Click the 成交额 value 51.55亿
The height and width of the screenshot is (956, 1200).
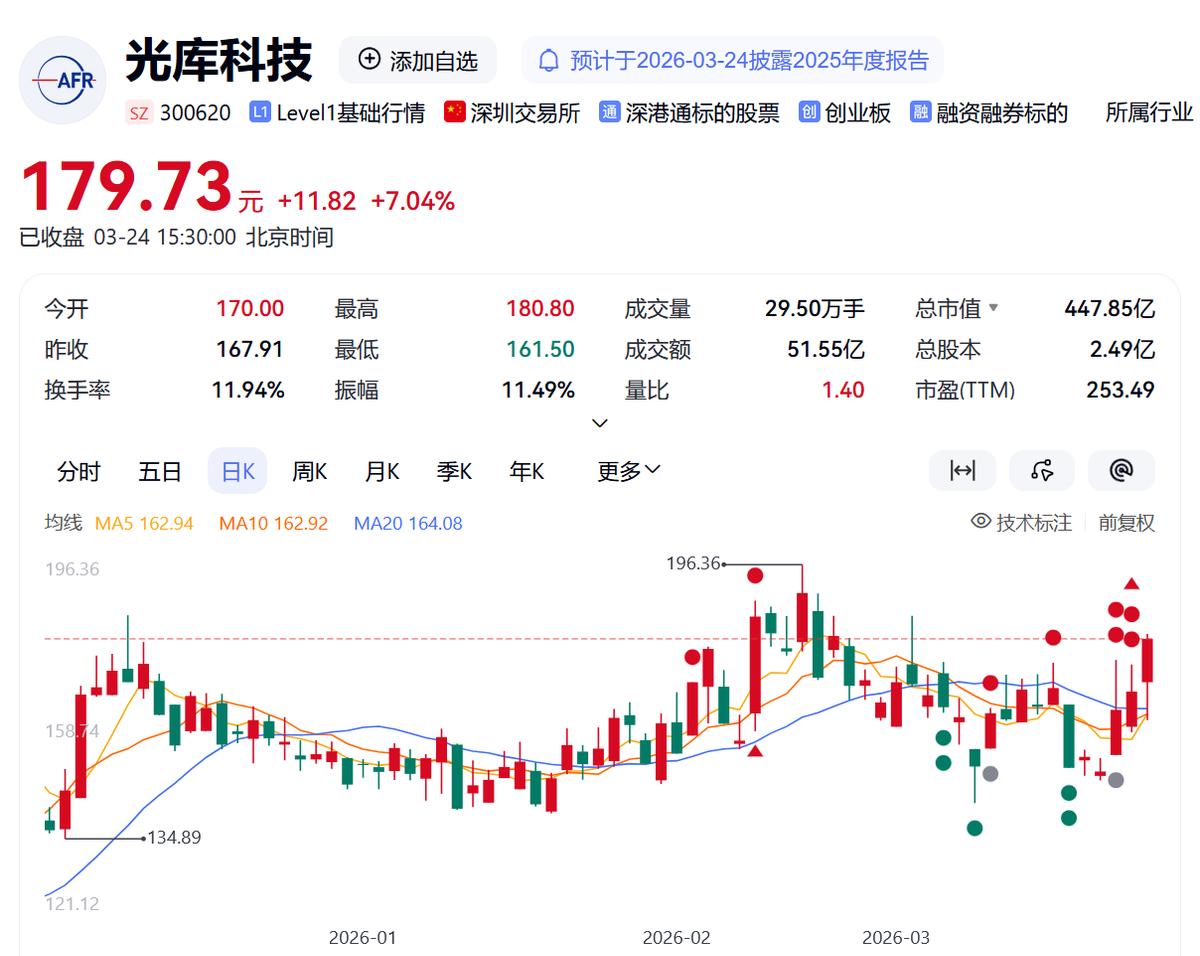(x=826, y=350)
